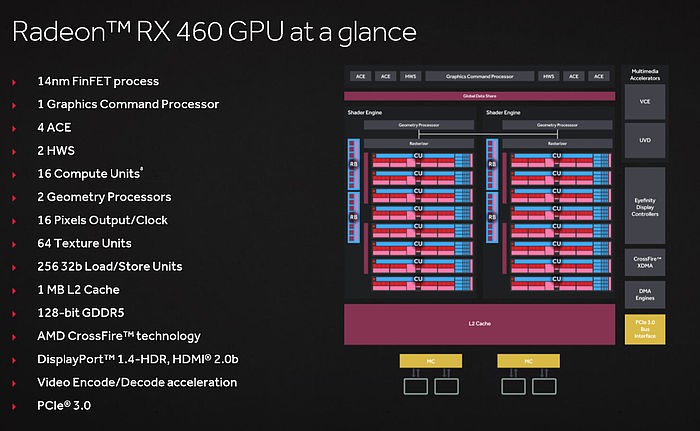Viewport: 700px width, 431px height.
Task: Click the "AMD CrossFire technology" bullet line
Action: (119, 336)
